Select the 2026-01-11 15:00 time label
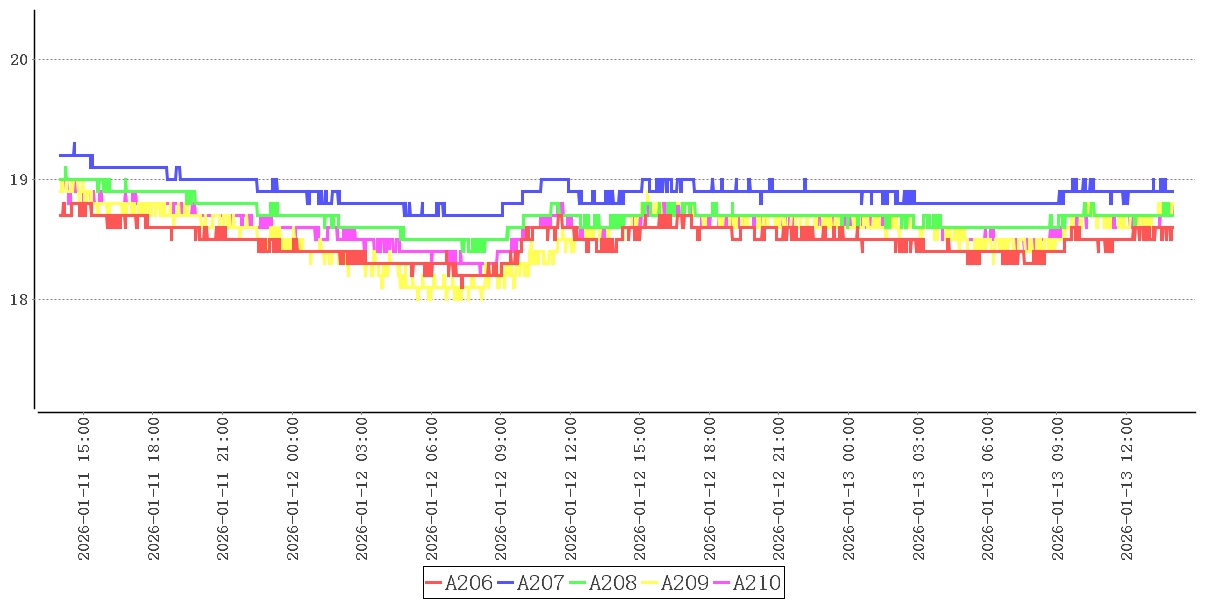 pyautogui.click(x=84, y=489)
